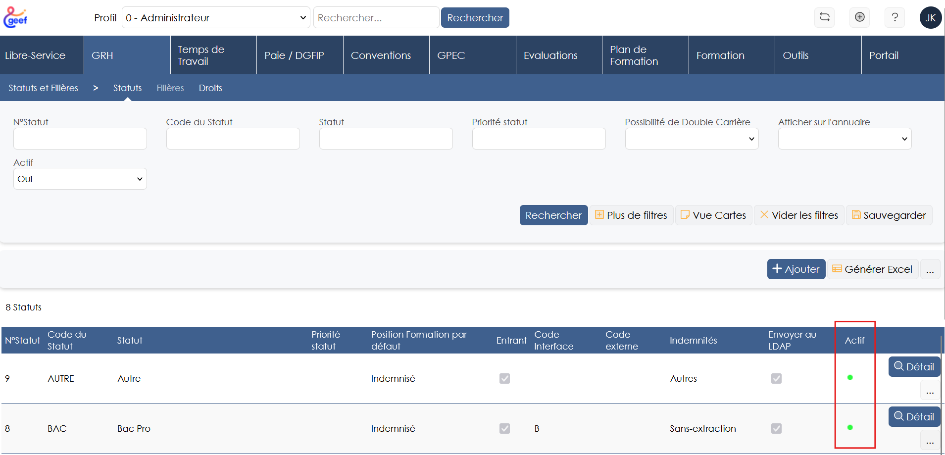Switch to the Statuts sub-tab
The image size is (945, 455).
(x=127, y=88)
